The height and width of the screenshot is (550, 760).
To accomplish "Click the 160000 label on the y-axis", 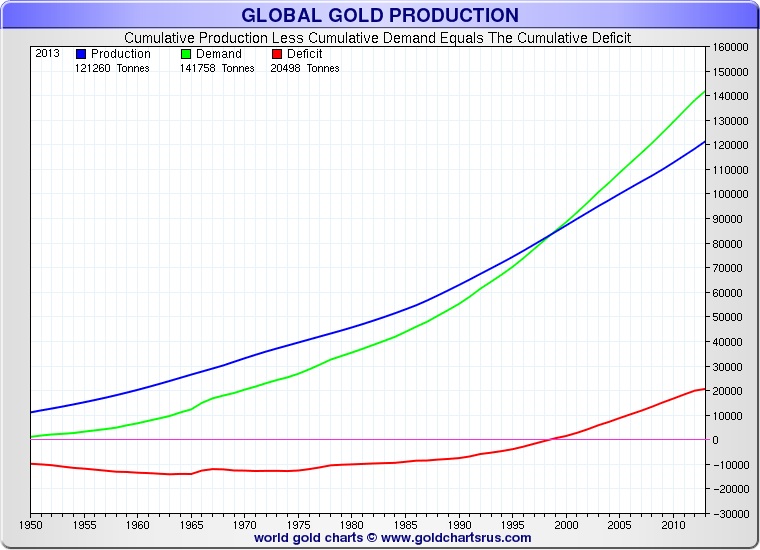I will pos(731,48).
